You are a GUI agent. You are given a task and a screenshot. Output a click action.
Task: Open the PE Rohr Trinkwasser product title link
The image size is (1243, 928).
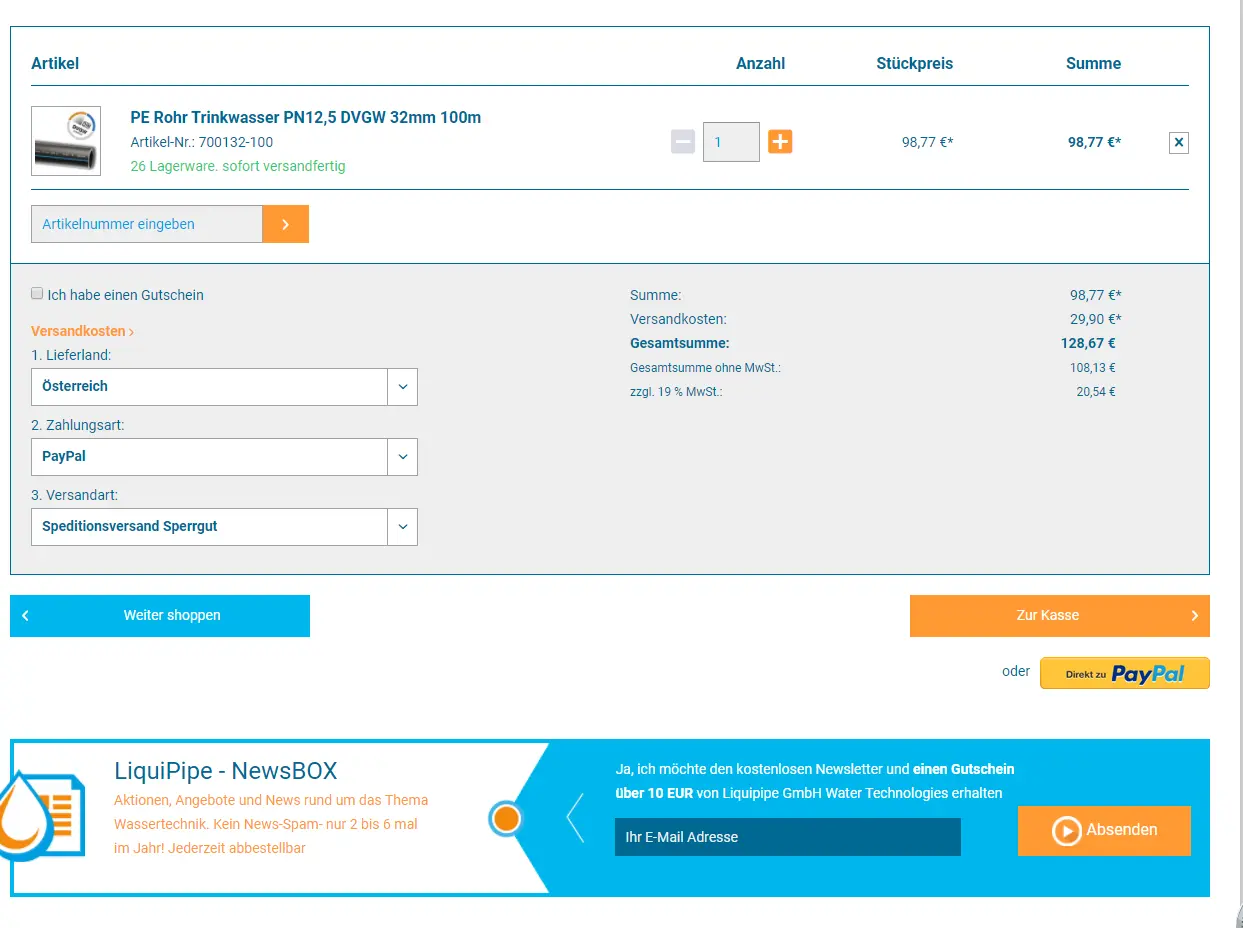coord(305,117)
